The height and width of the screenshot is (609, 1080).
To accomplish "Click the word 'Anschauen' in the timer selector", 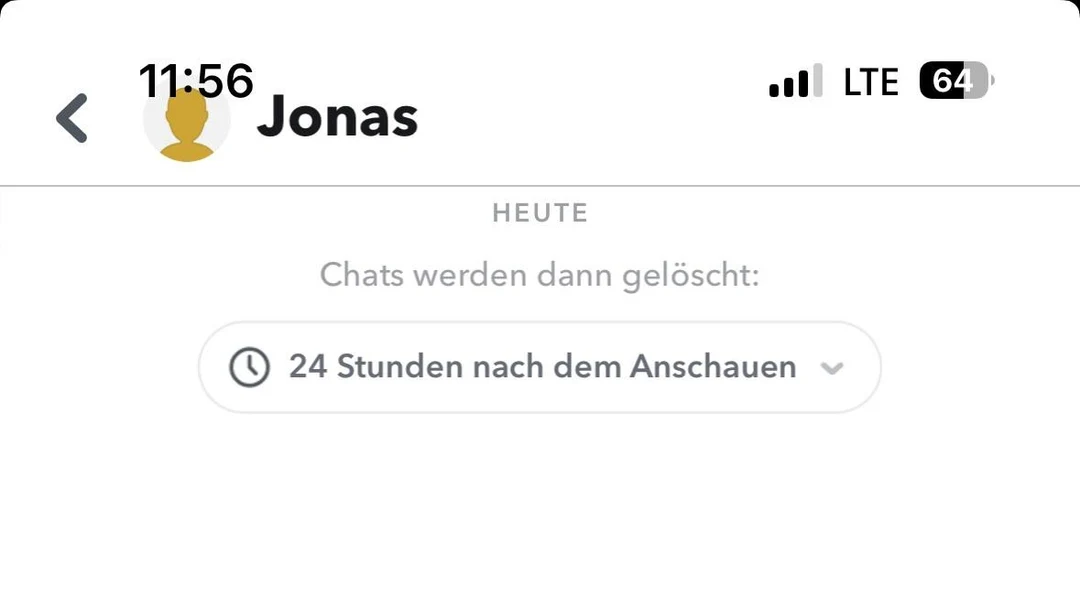I will click(713, 367).
